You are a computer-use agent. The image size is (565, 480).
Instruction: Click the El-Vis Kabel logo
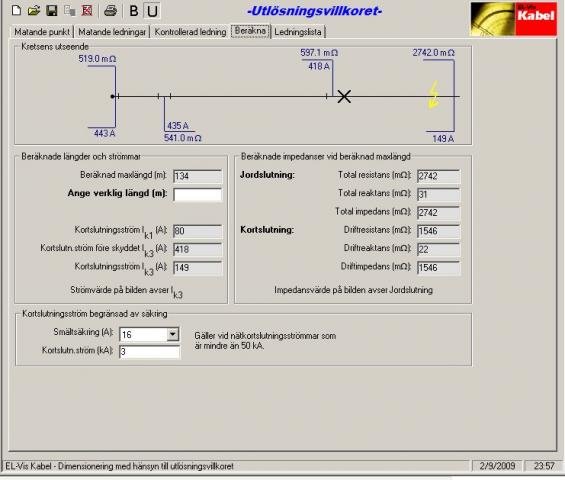[513, 19]
